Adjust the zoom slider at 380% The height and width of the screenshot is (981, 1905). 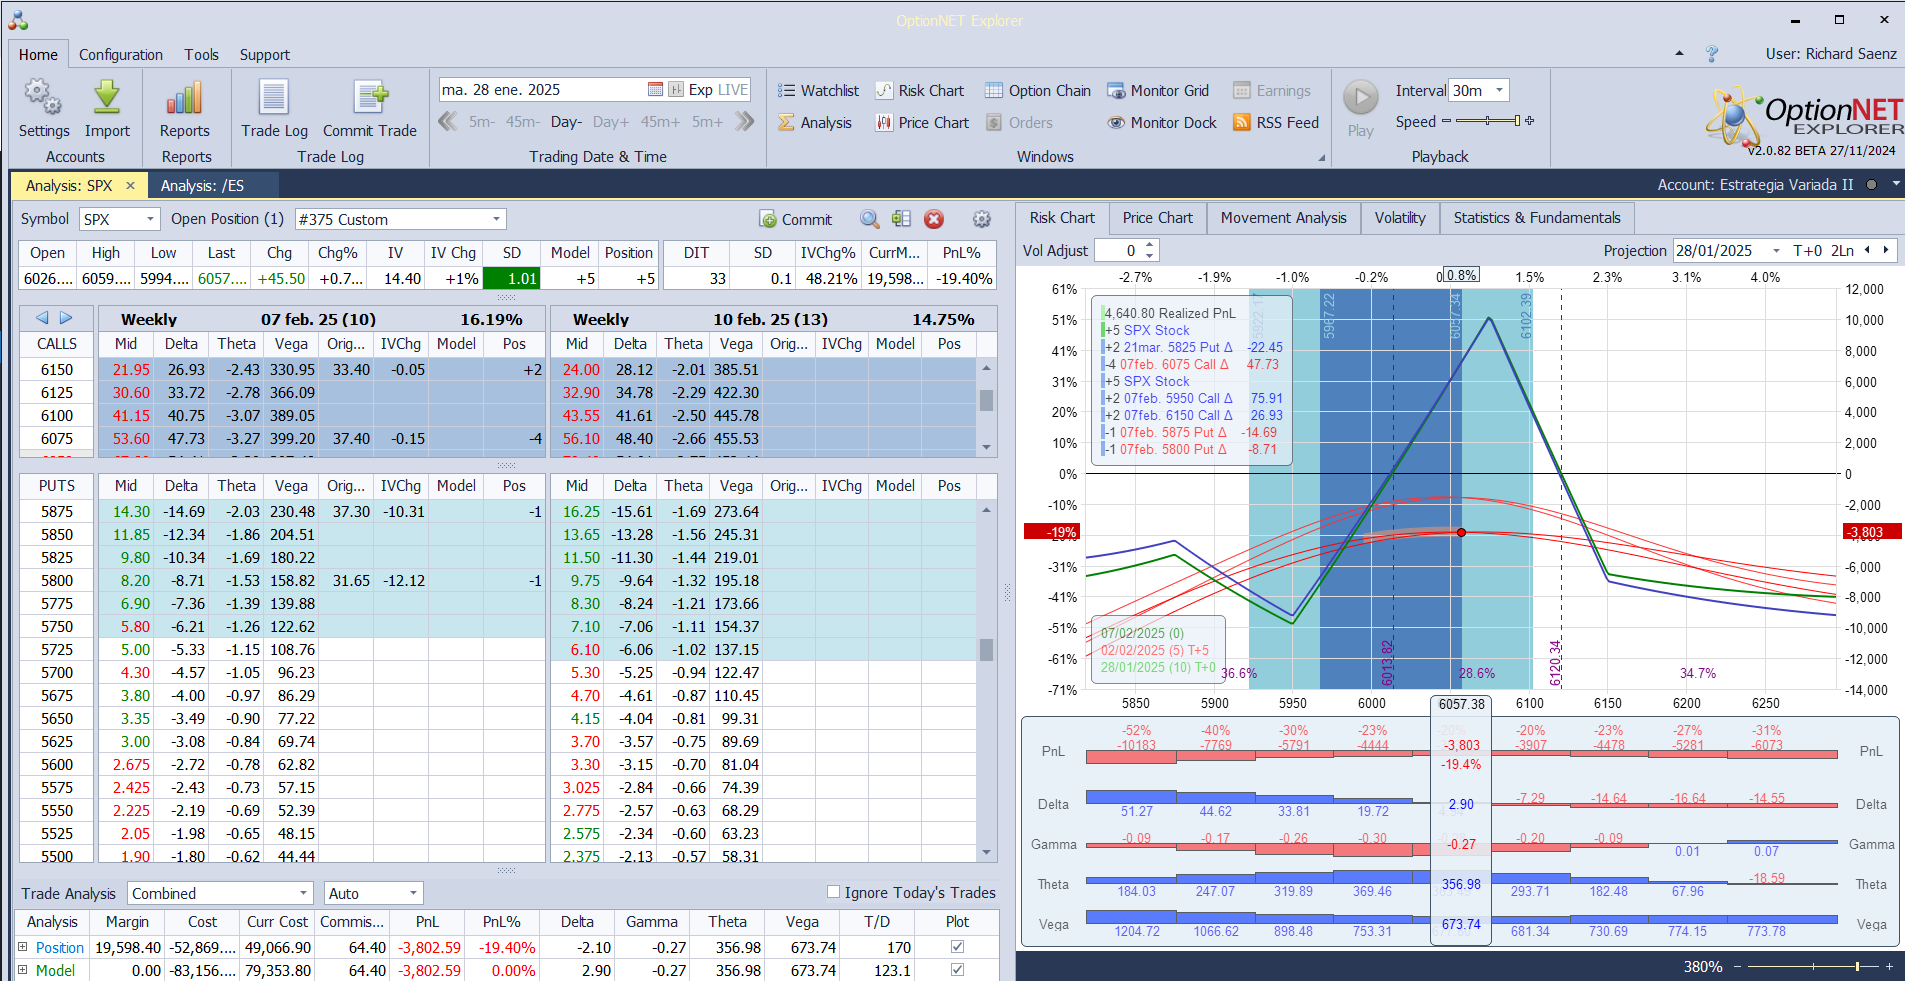[1810, 967]
